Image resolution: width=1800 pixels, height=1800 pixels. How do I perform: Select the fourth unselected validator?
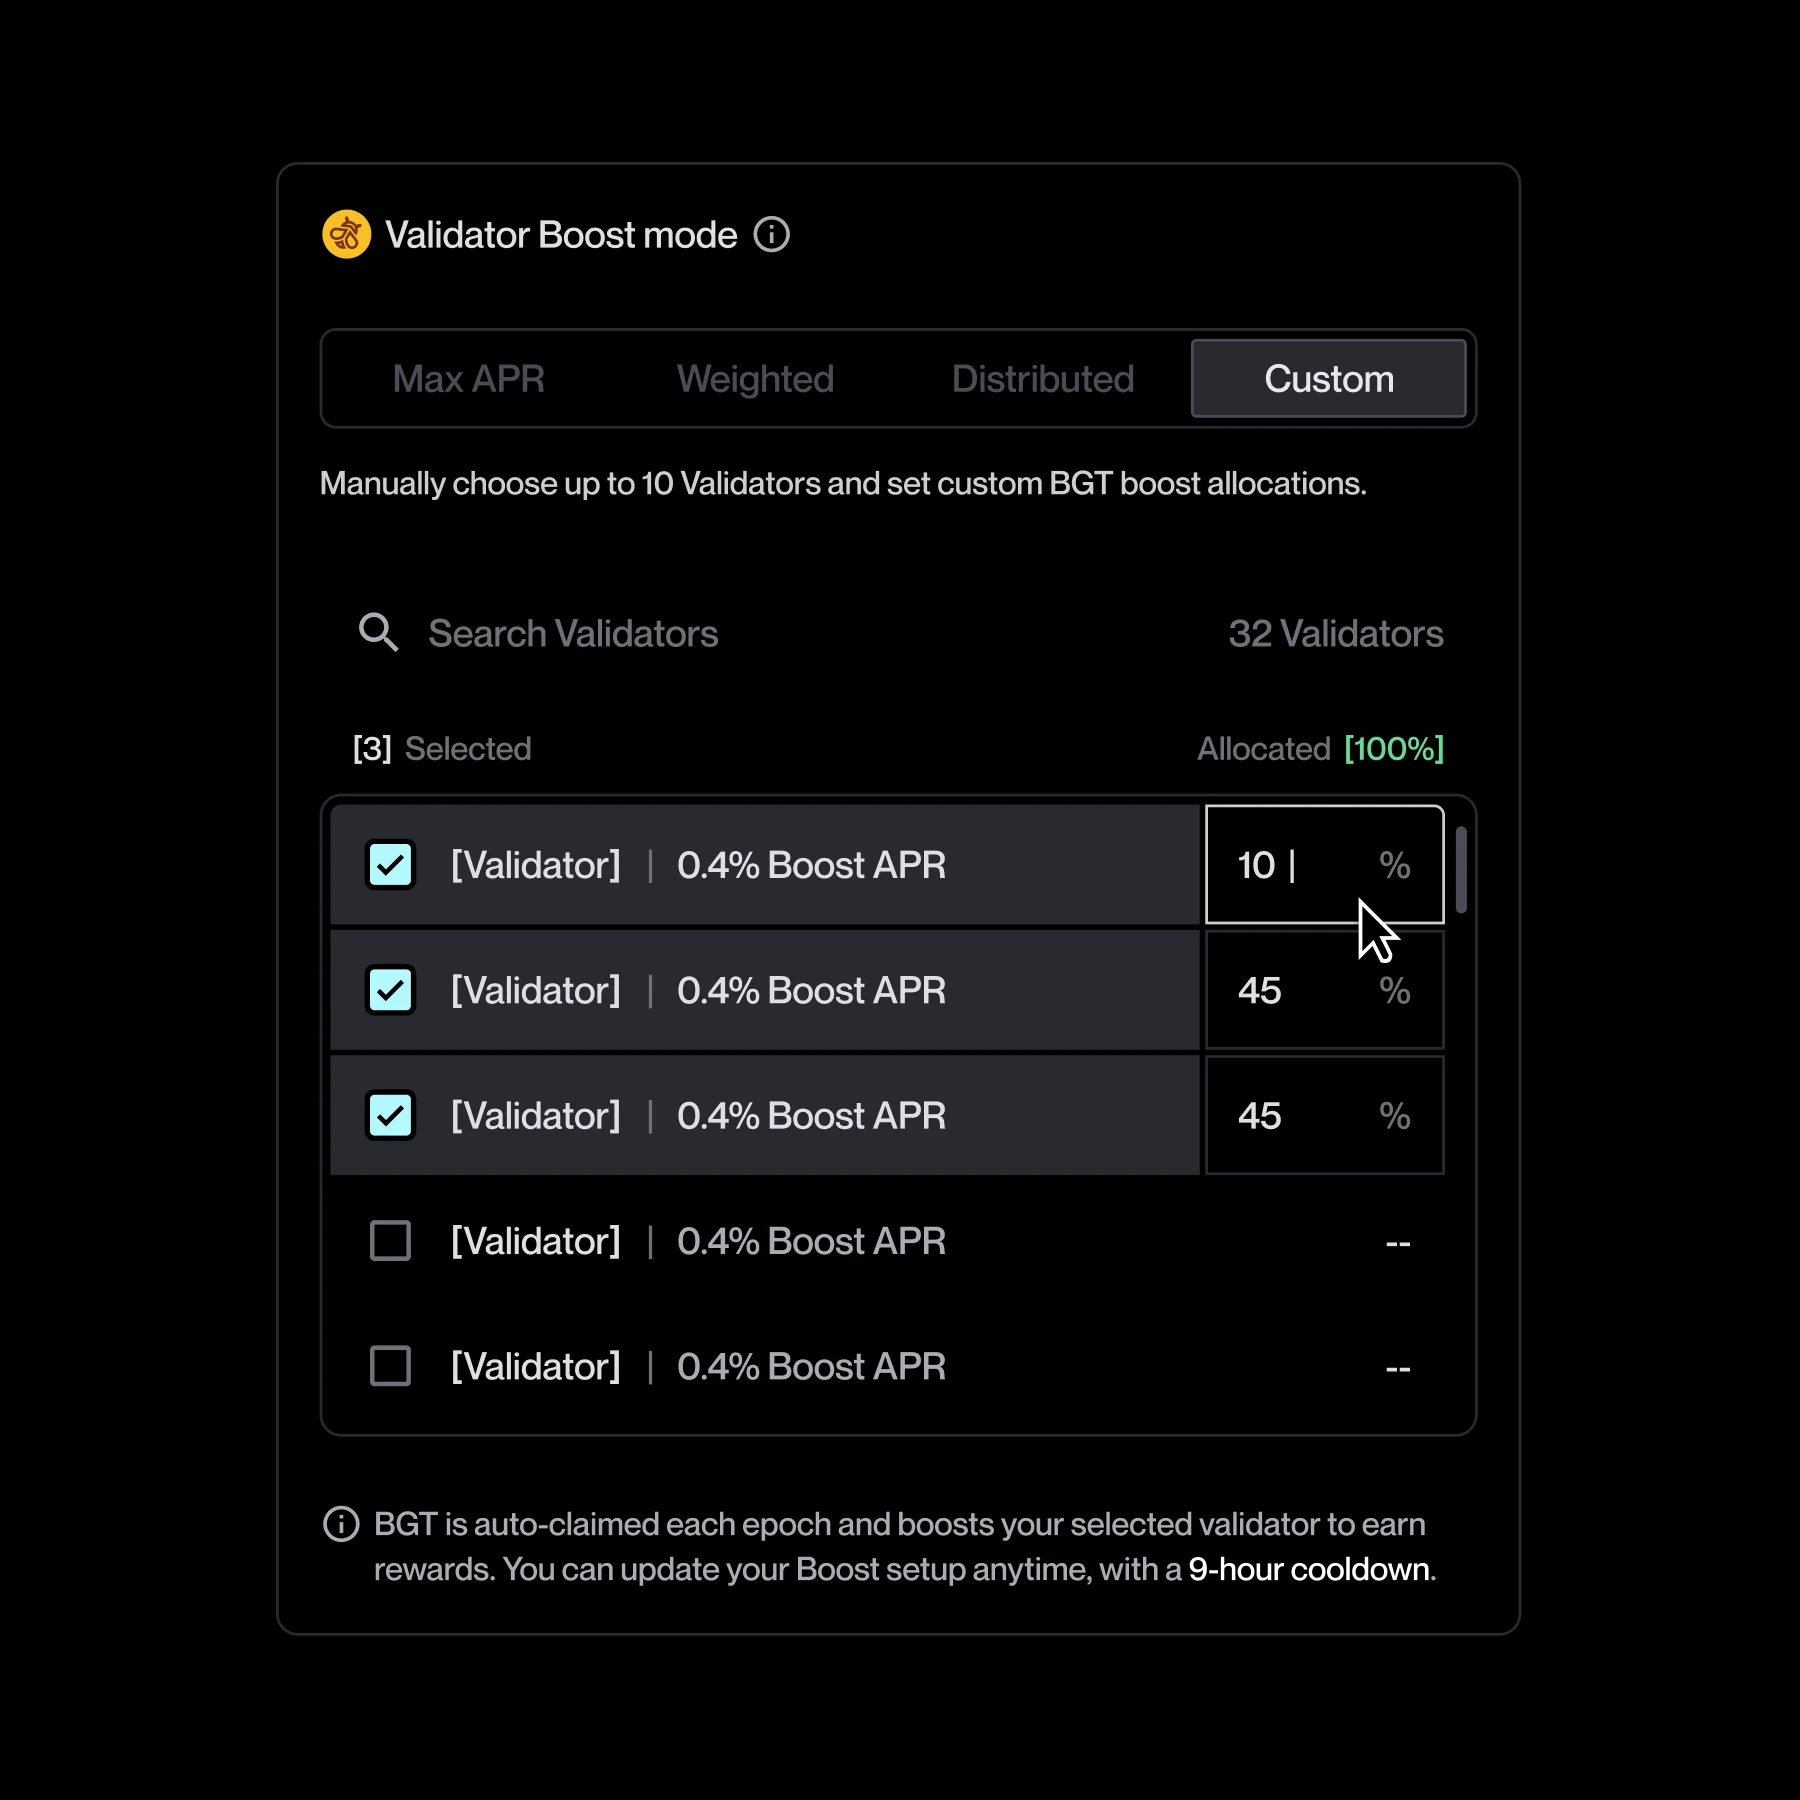tap(389, 1240)
